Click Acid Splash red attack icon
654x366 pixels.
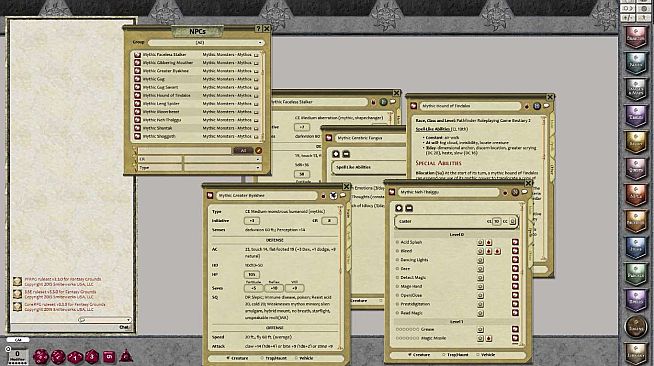click(x=489, y=242)
